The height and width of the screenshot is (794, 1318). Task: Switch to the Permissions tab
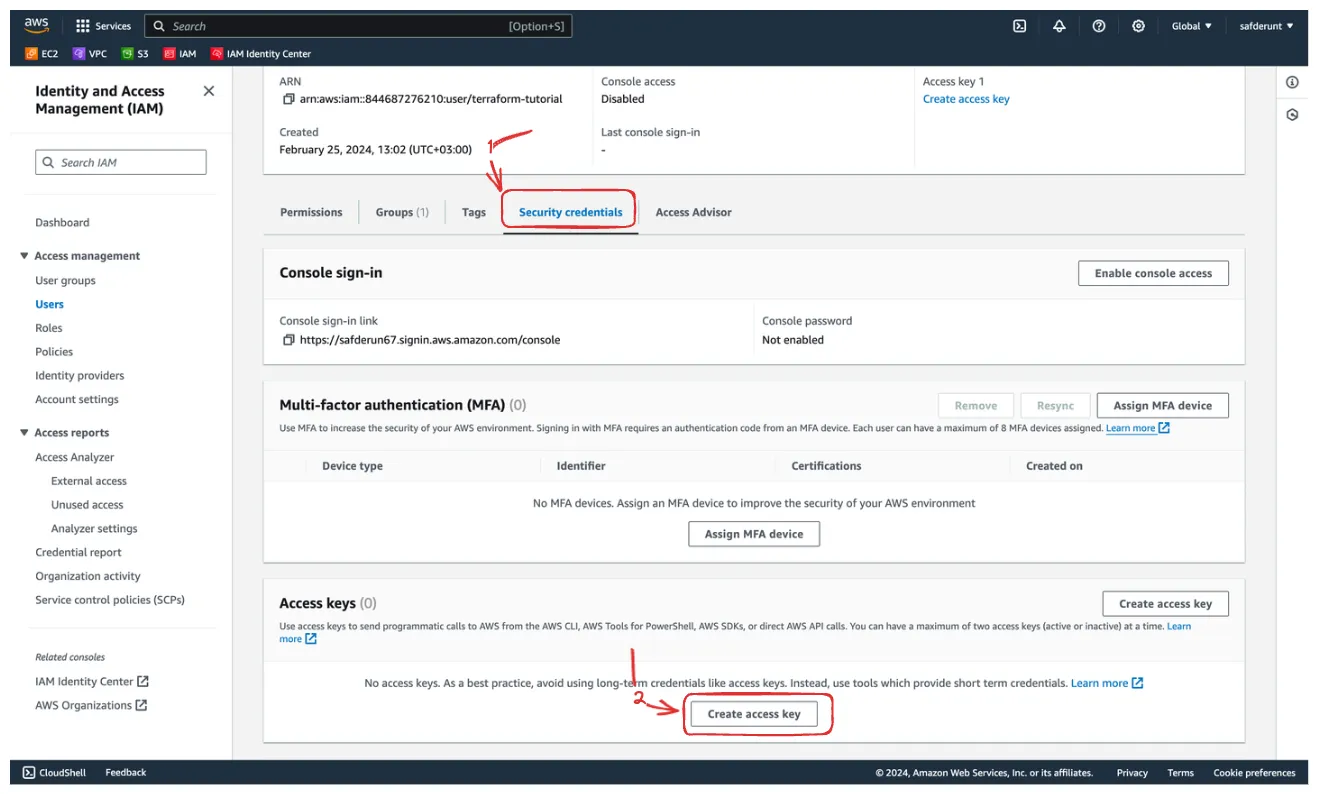(311, 212)
